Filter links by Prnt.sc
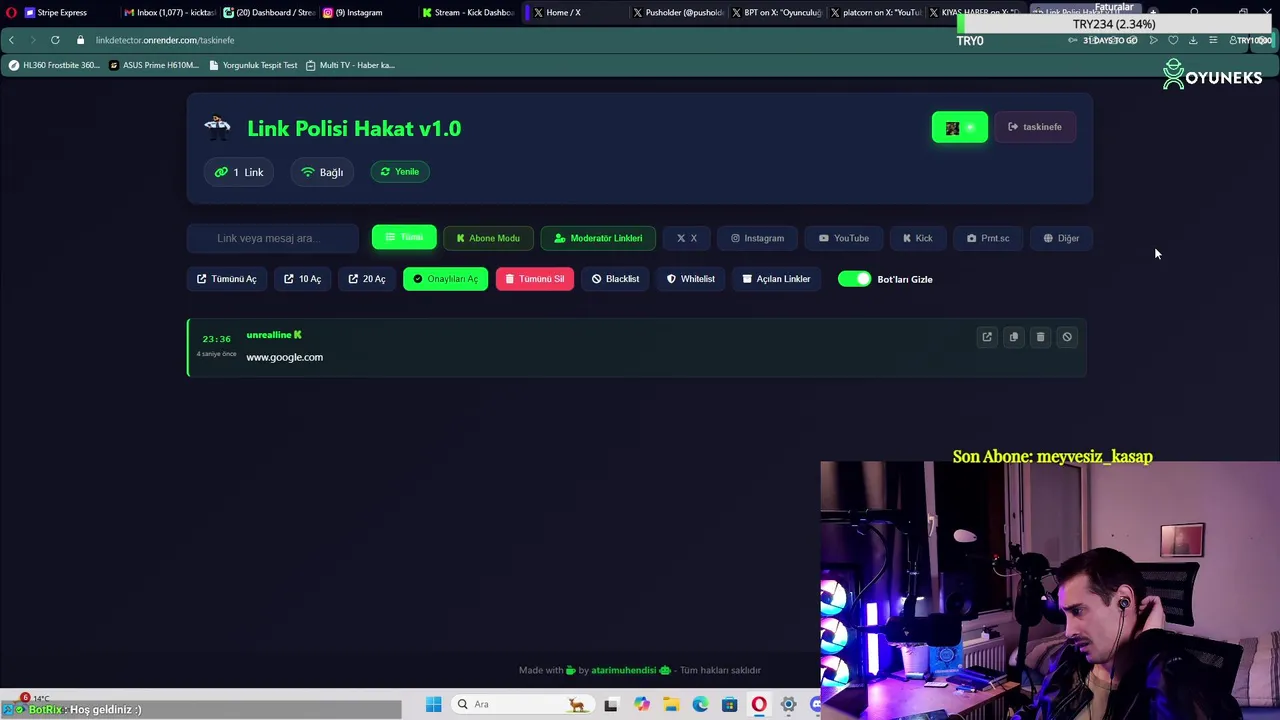 (988, 238)
